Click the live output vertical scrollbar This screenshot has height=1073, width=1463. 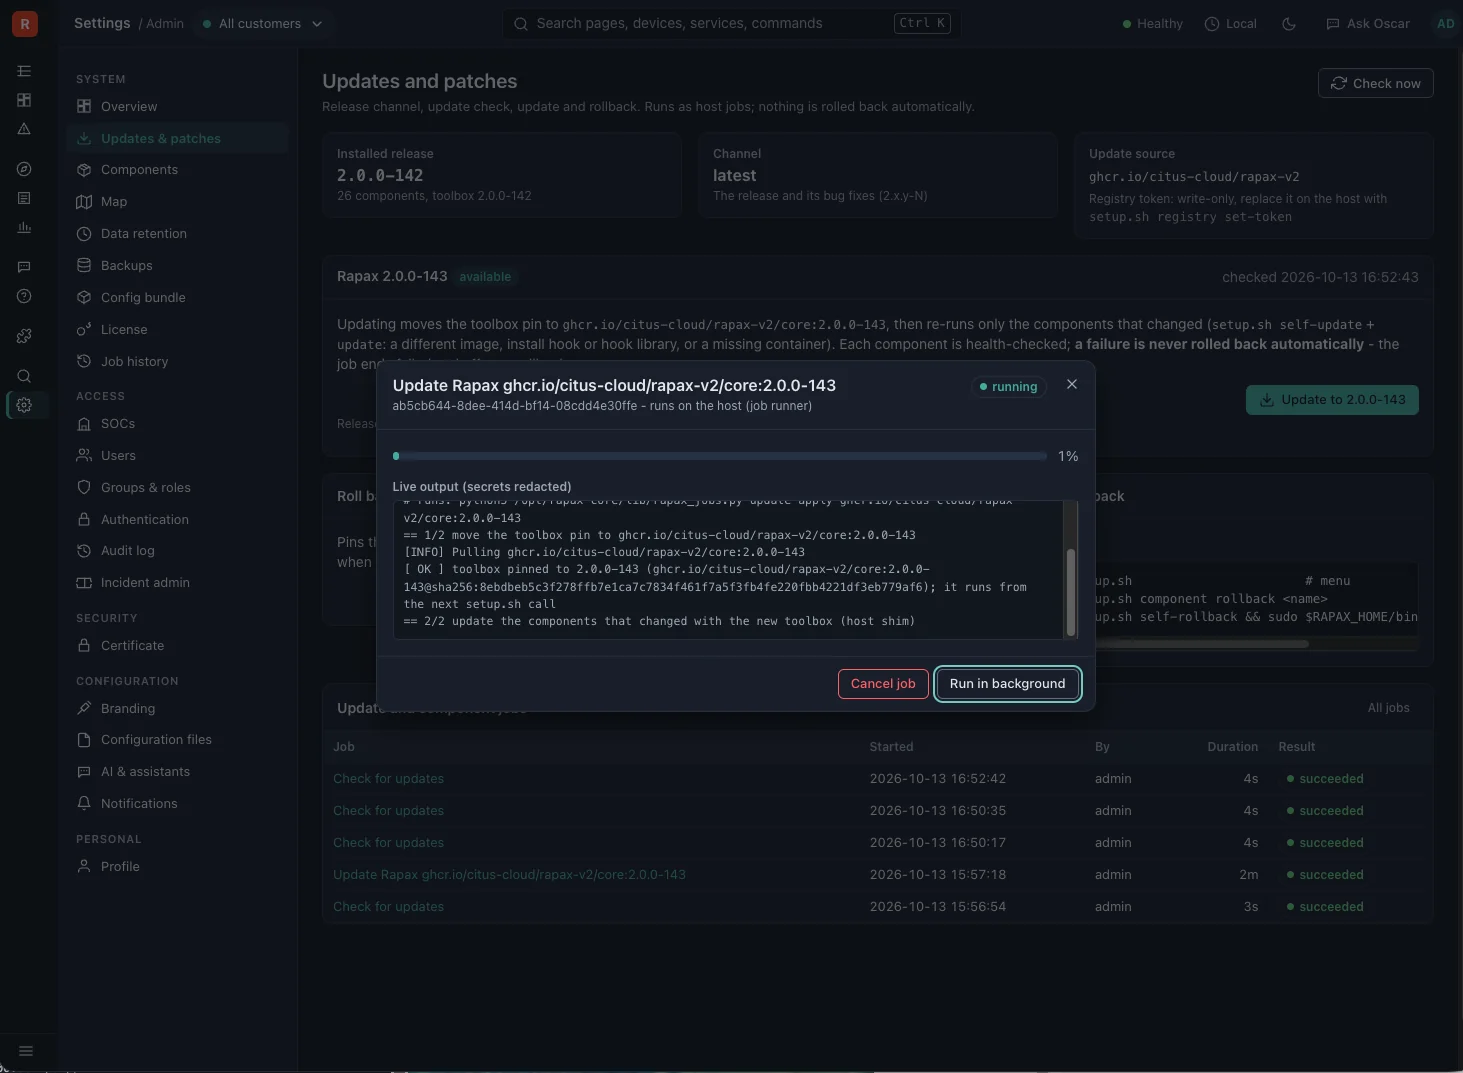(x=1071, y=592)
